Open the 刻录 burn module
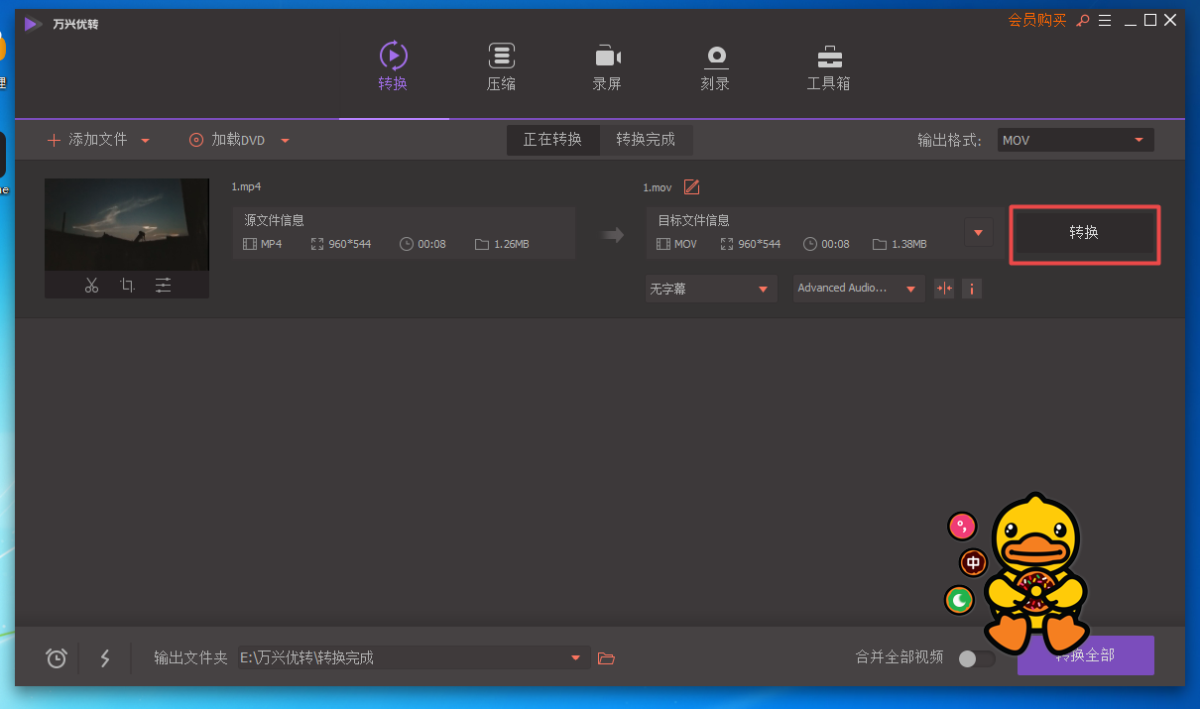1200x709 pixels. [715, 67]
